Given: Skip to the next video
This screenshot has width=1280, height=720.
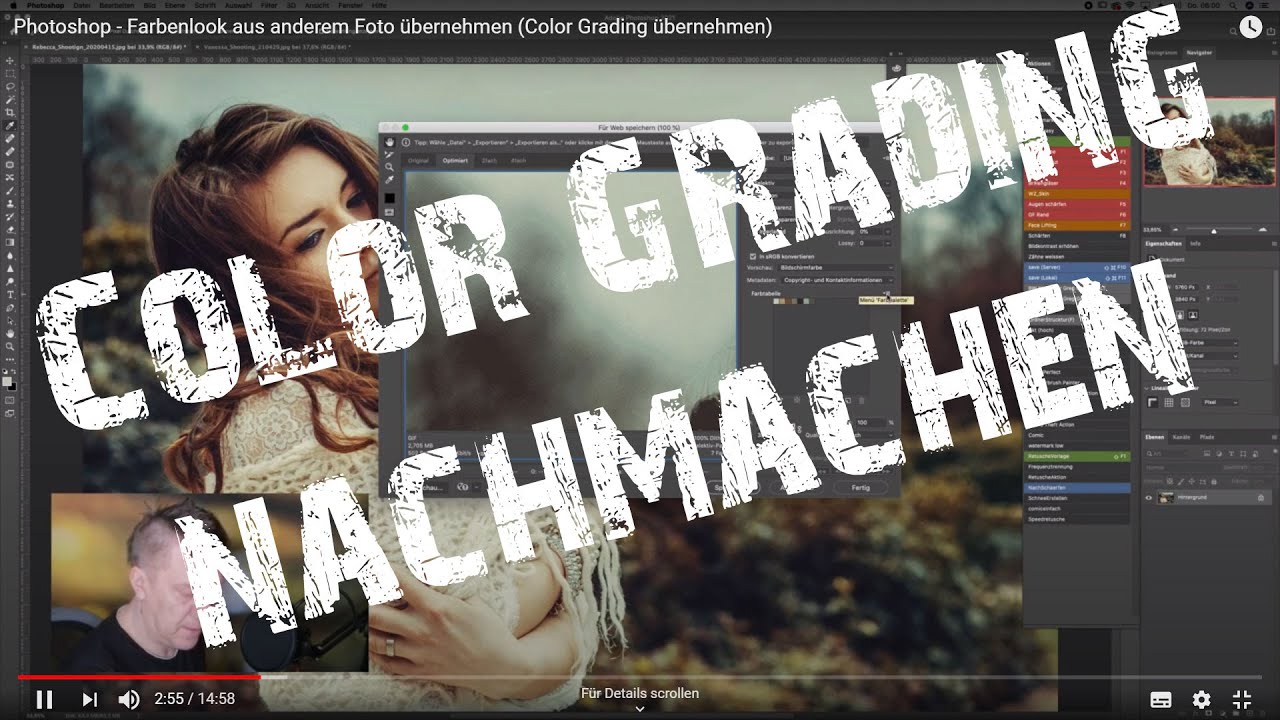Looking at the screenshot, I should [x=89, y=699].
